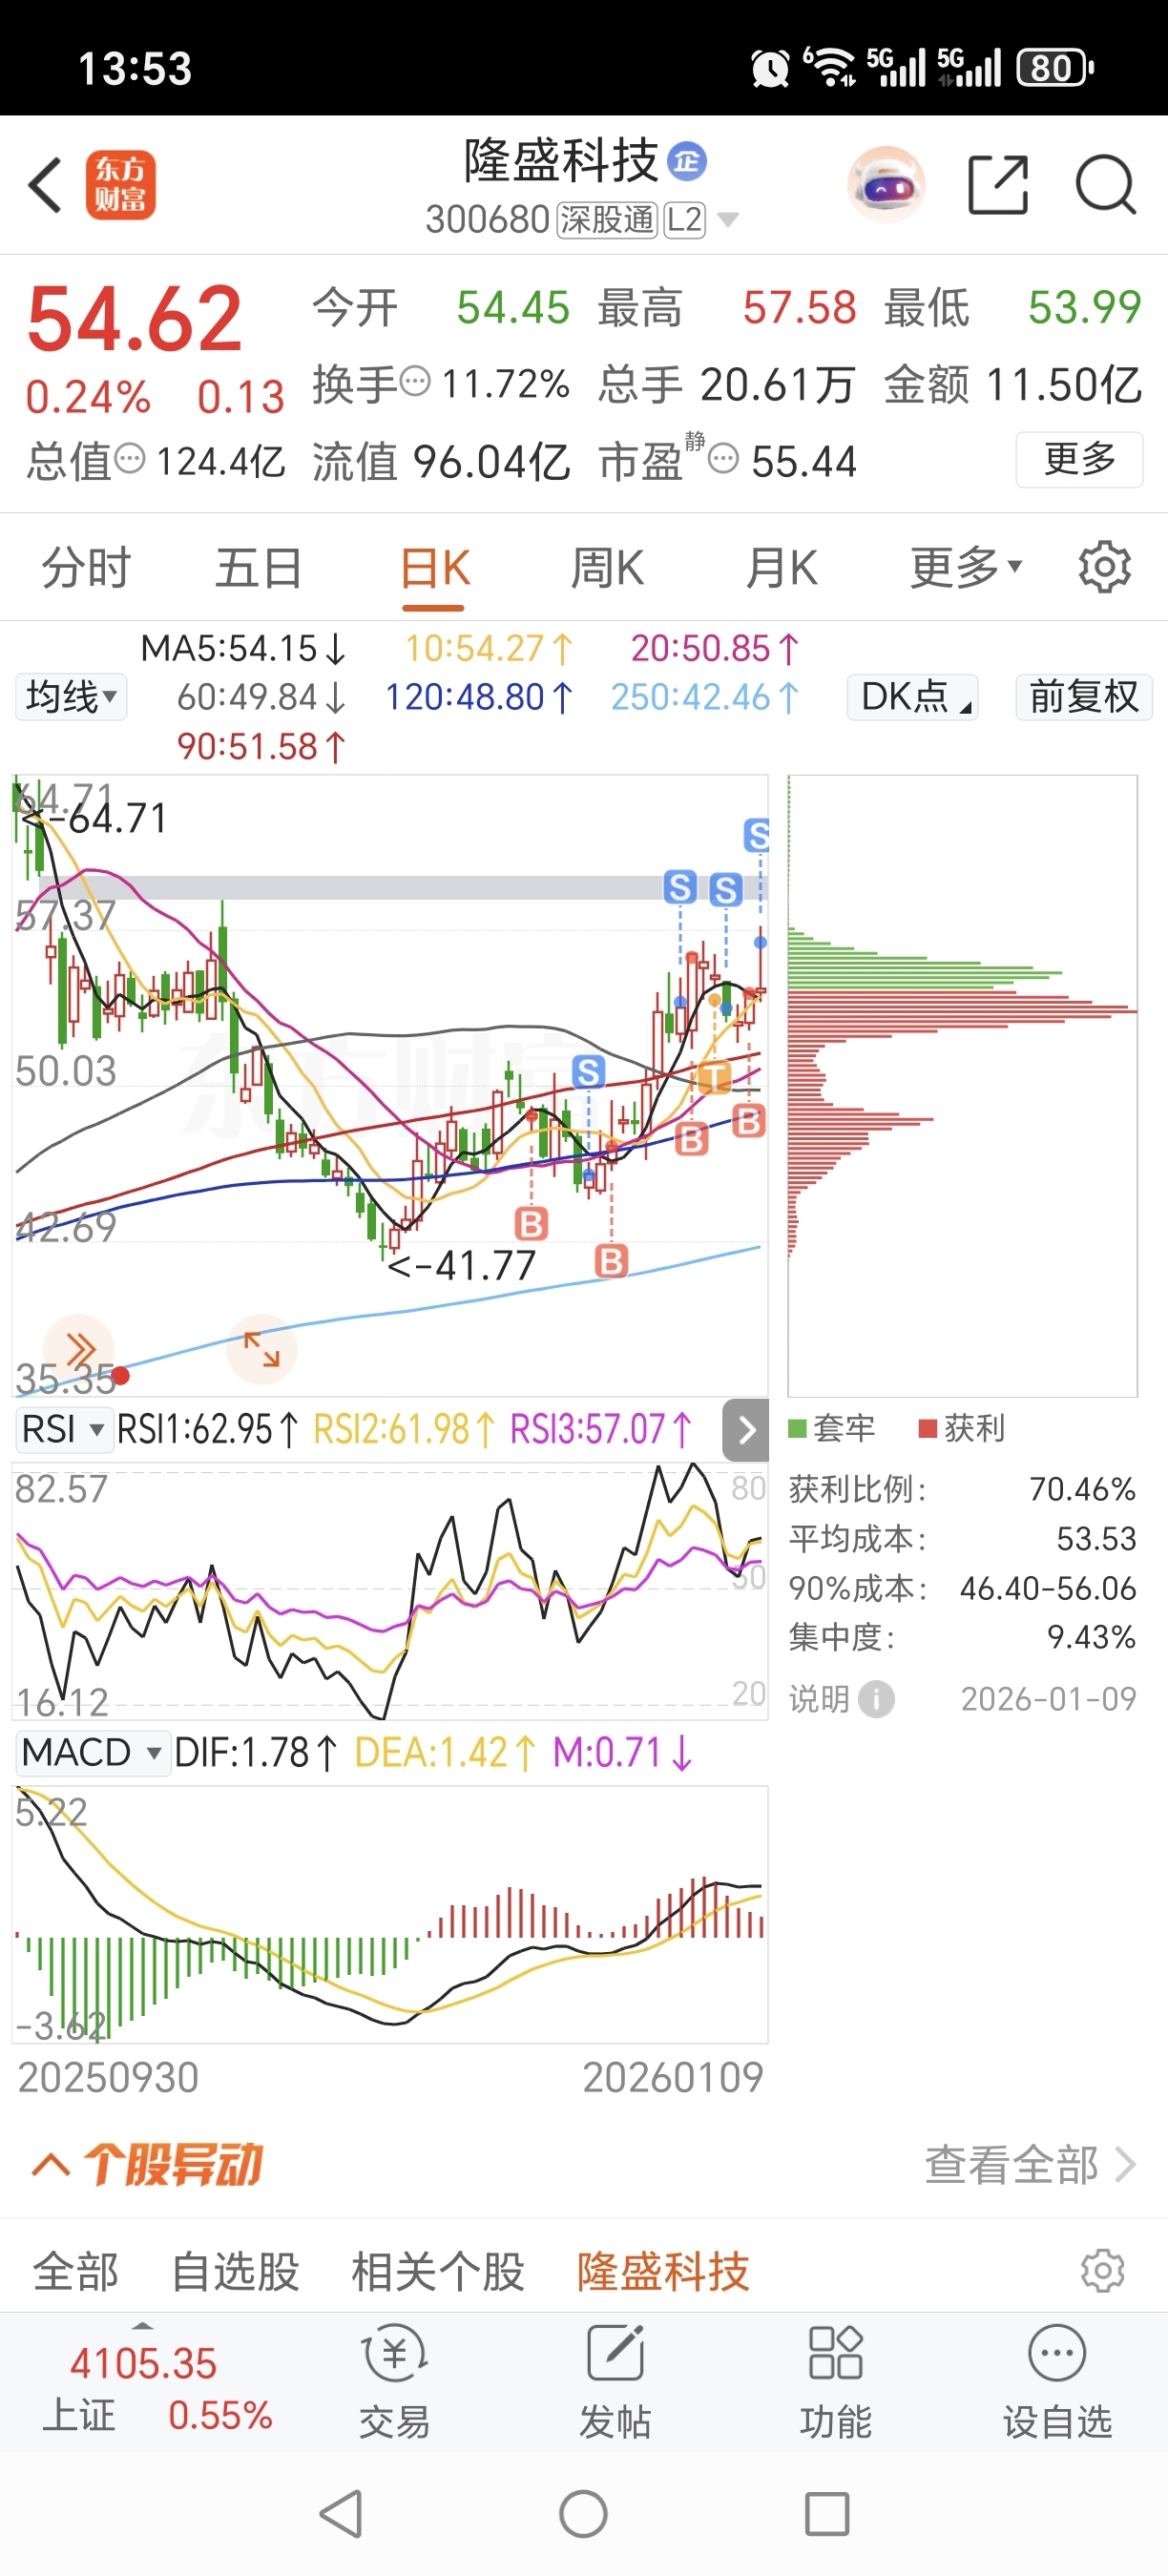The image size is (1168, 2576).
Task: Open the 均线 indicator dropdown
Action: pyautogui.click(x=71, y=696)
